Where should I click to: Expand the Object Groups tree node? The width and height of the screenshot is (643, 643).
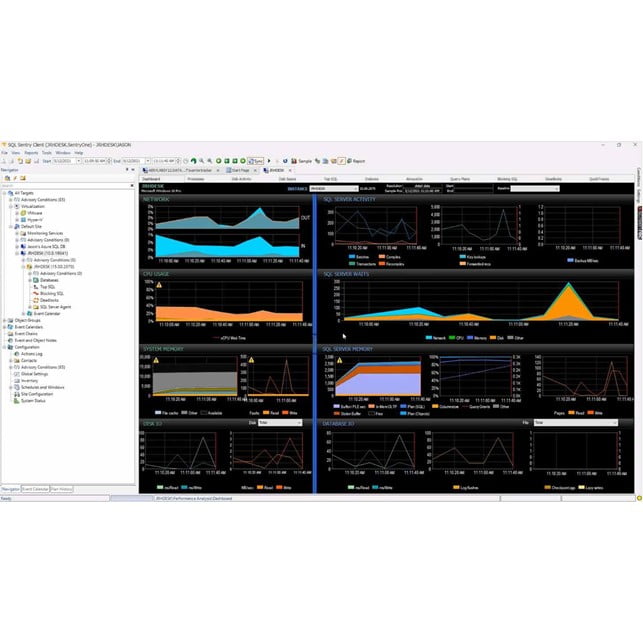(4, 320)
